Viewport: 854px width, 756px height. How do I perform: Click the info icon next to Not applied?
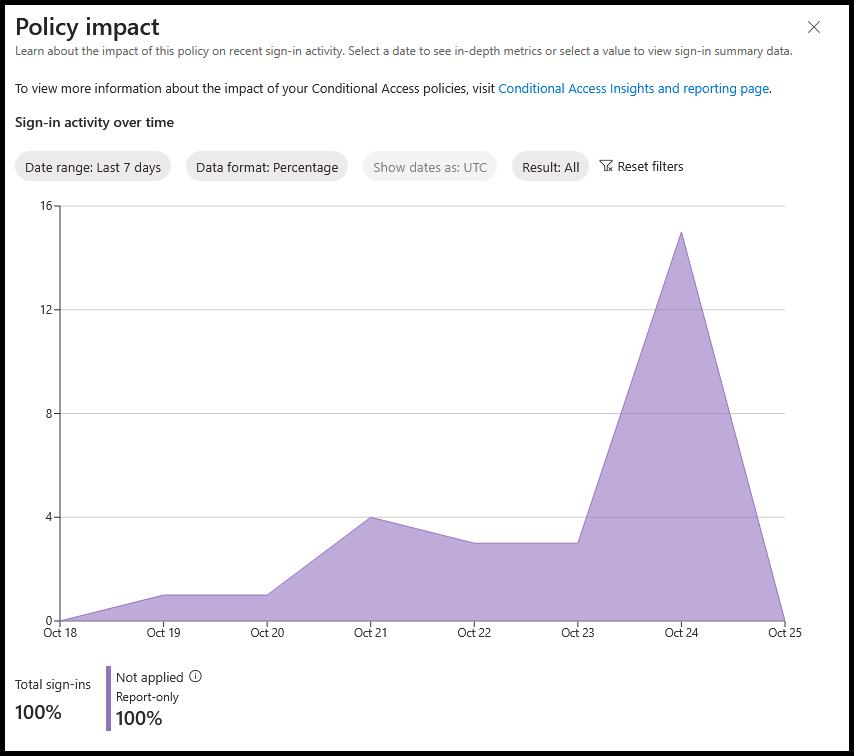coord(196,677)
